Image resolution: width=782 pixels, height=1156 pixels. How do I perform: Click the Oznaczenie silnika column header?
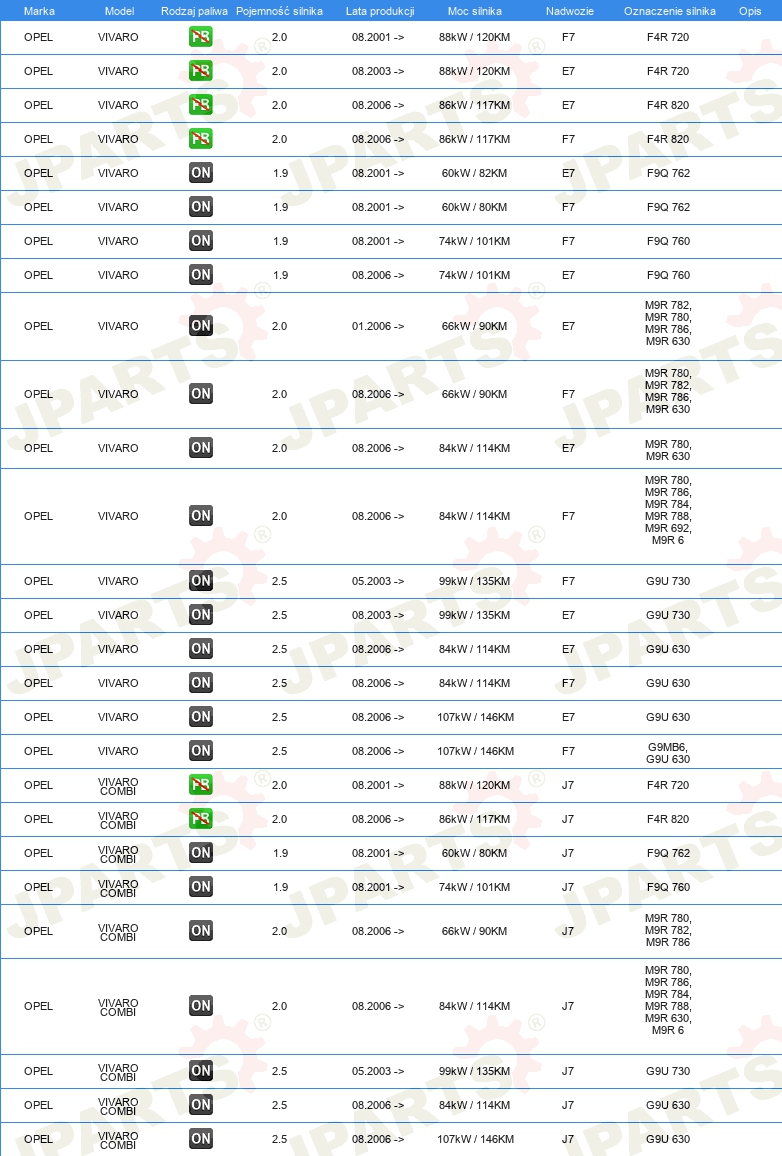[x=669, y=11]
